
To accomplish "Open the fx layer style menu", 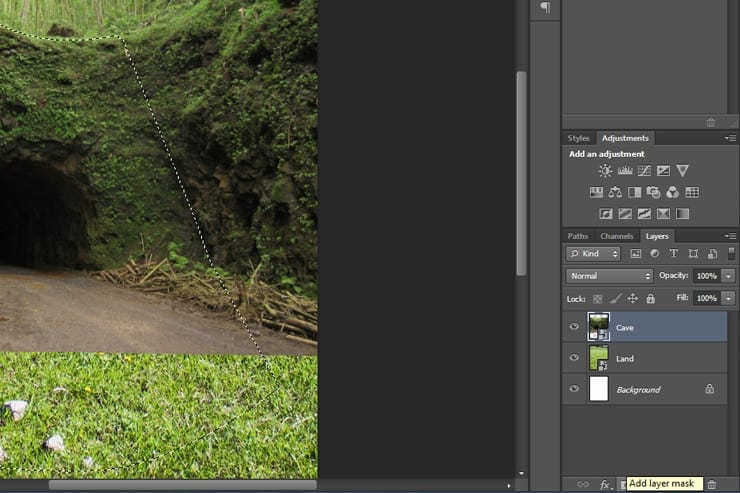I will (605, 485).
